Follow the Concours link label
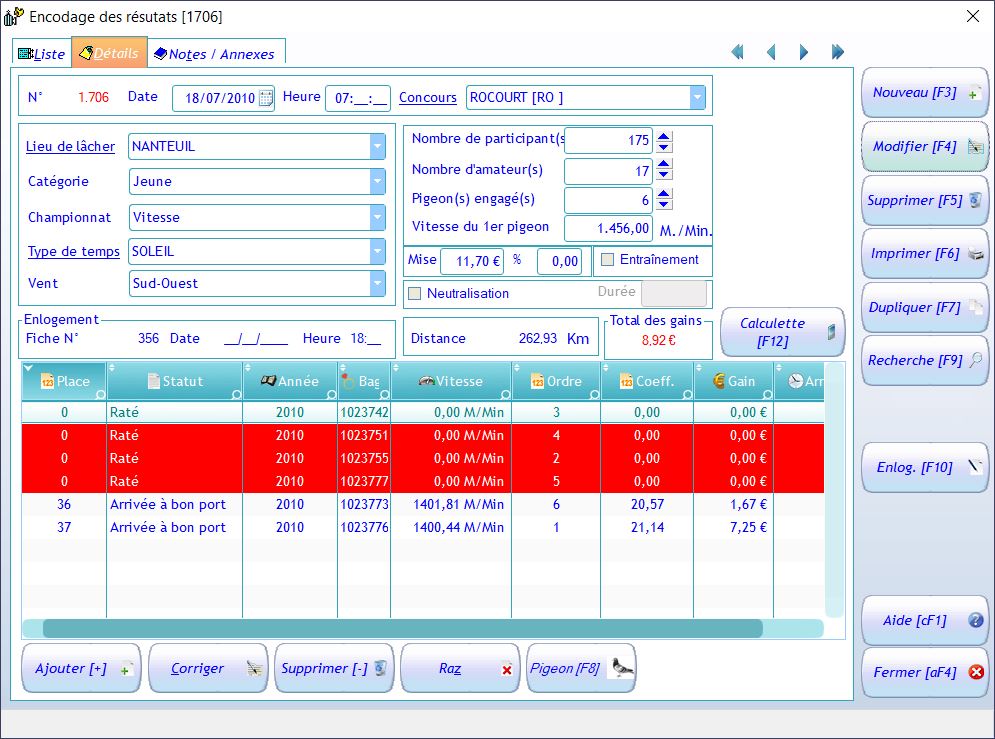This screenshot has height=739, width=995. [428, 98]
